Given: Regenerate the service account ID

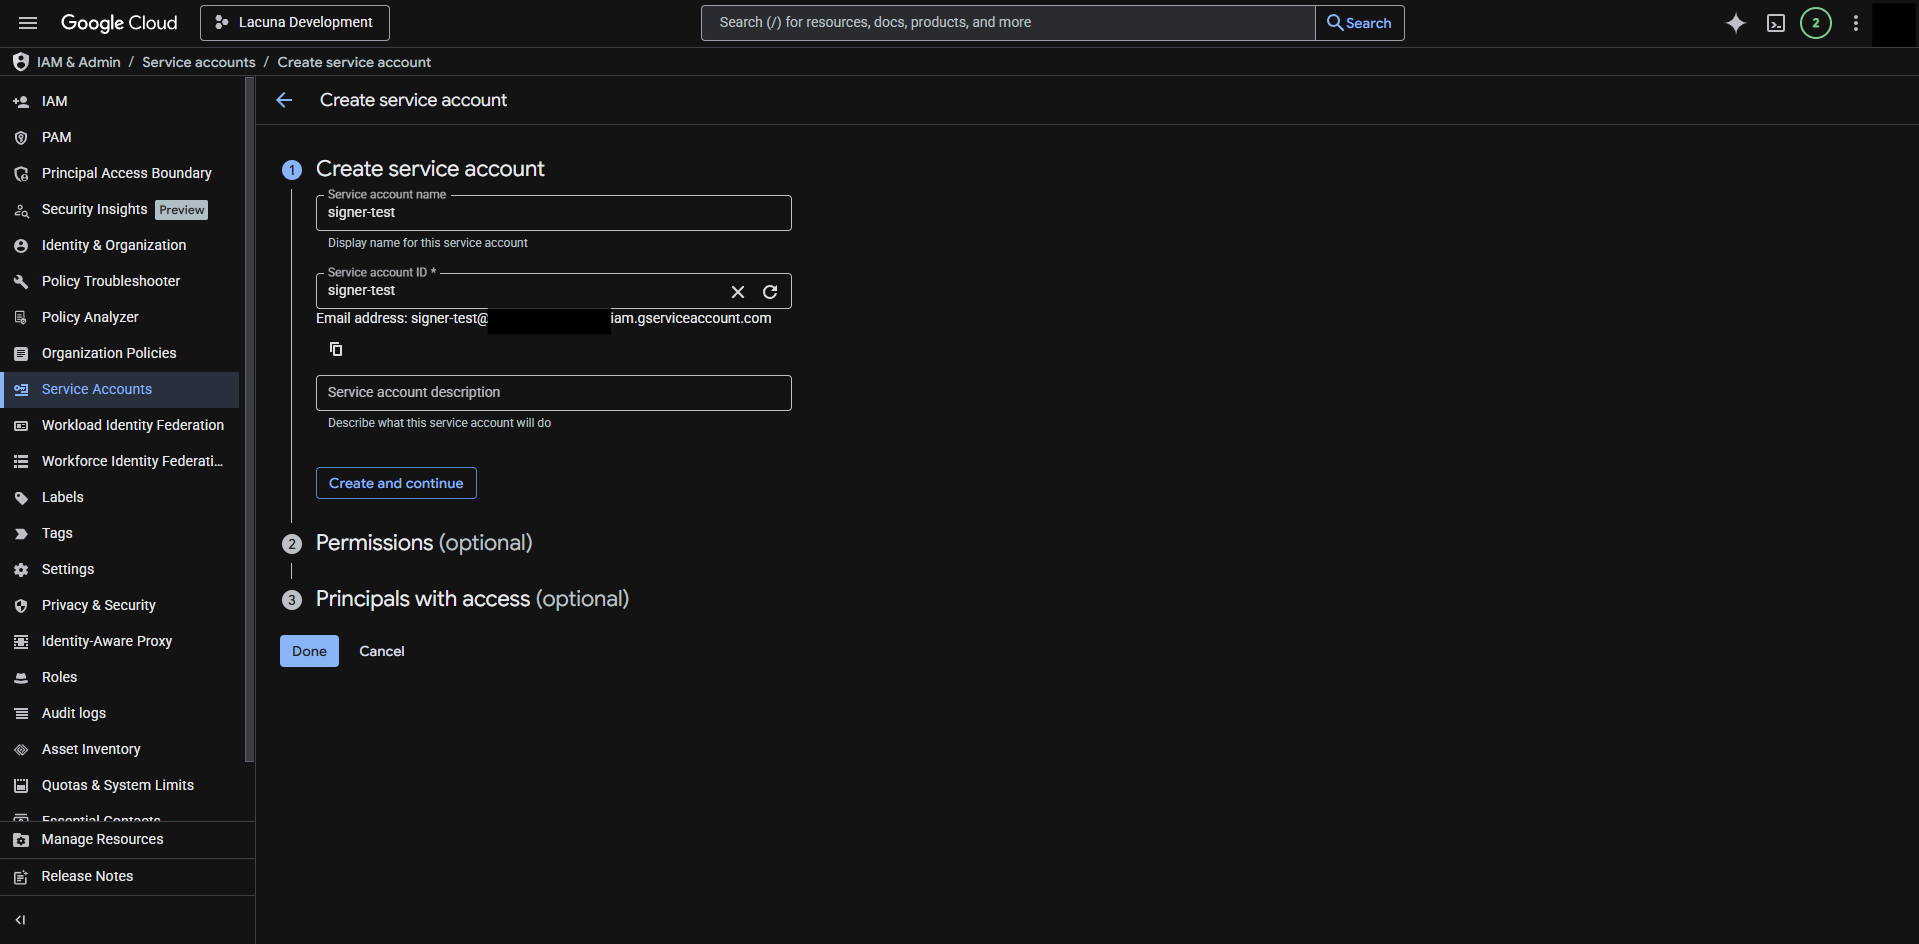Looking at the screenshot, I should [x=770, y=292].
